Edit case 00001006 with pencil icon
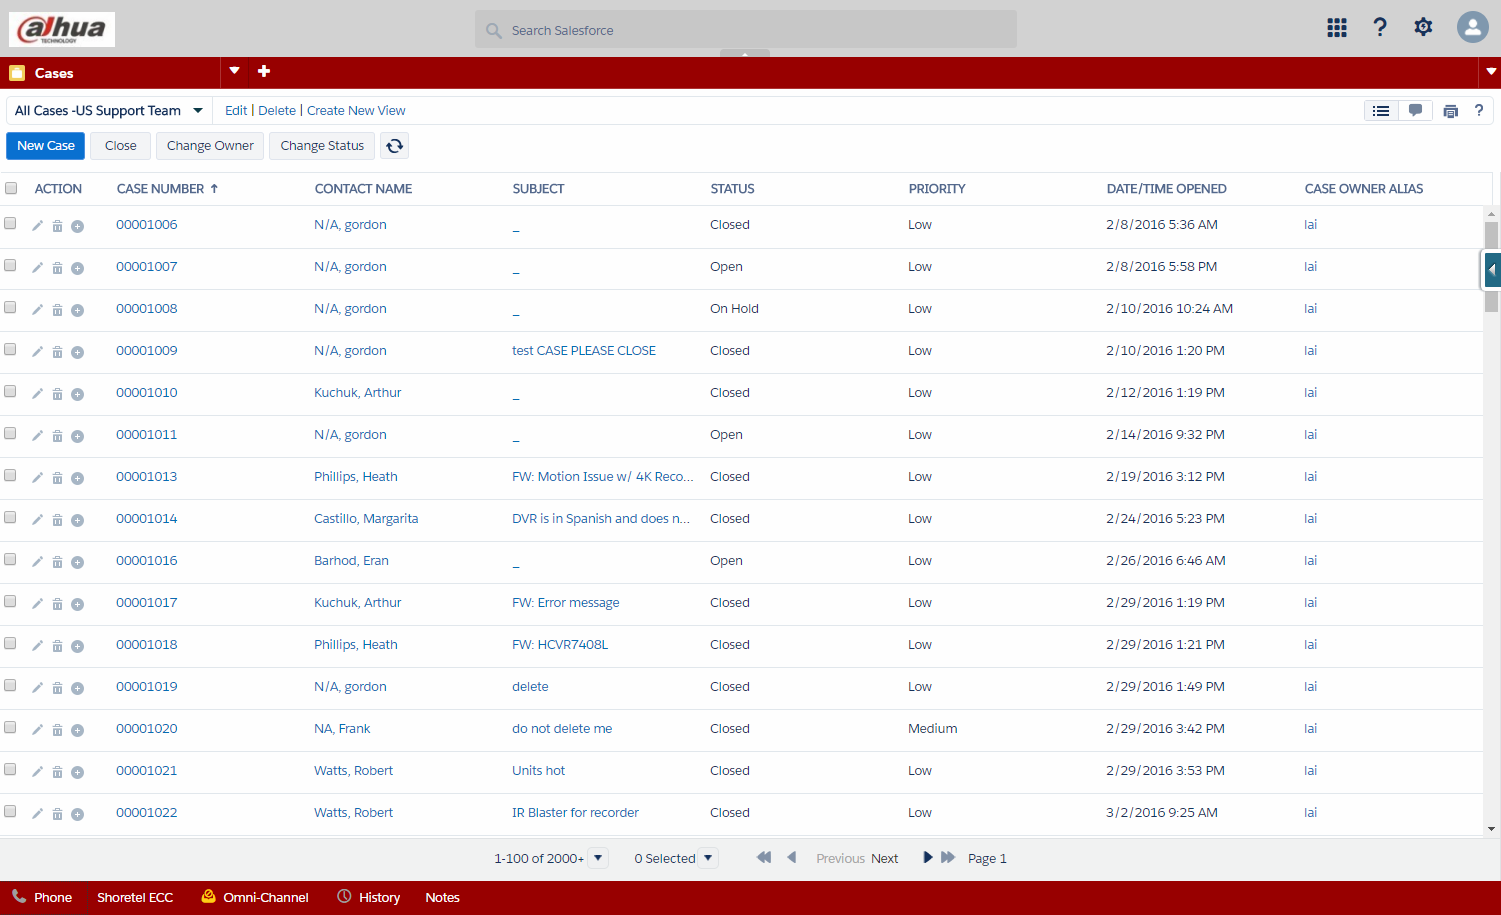The width and height of the screenshot is (1501, 915). tap(37, 226)
